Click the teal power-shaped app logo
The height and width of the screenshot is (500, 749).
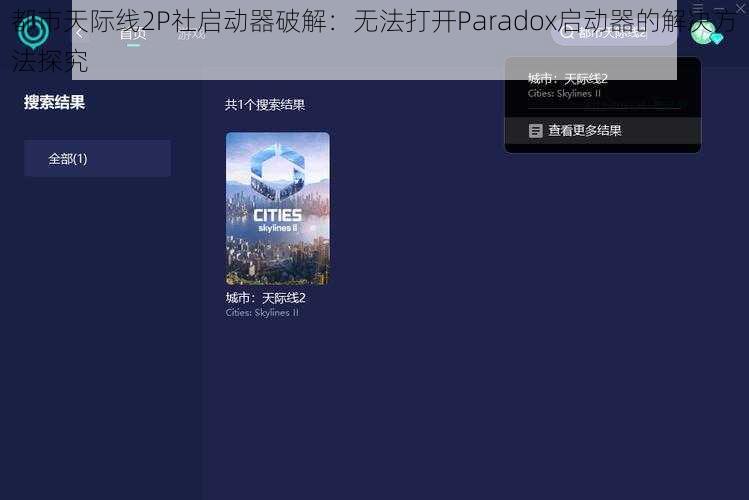click(x=33, y=32)
